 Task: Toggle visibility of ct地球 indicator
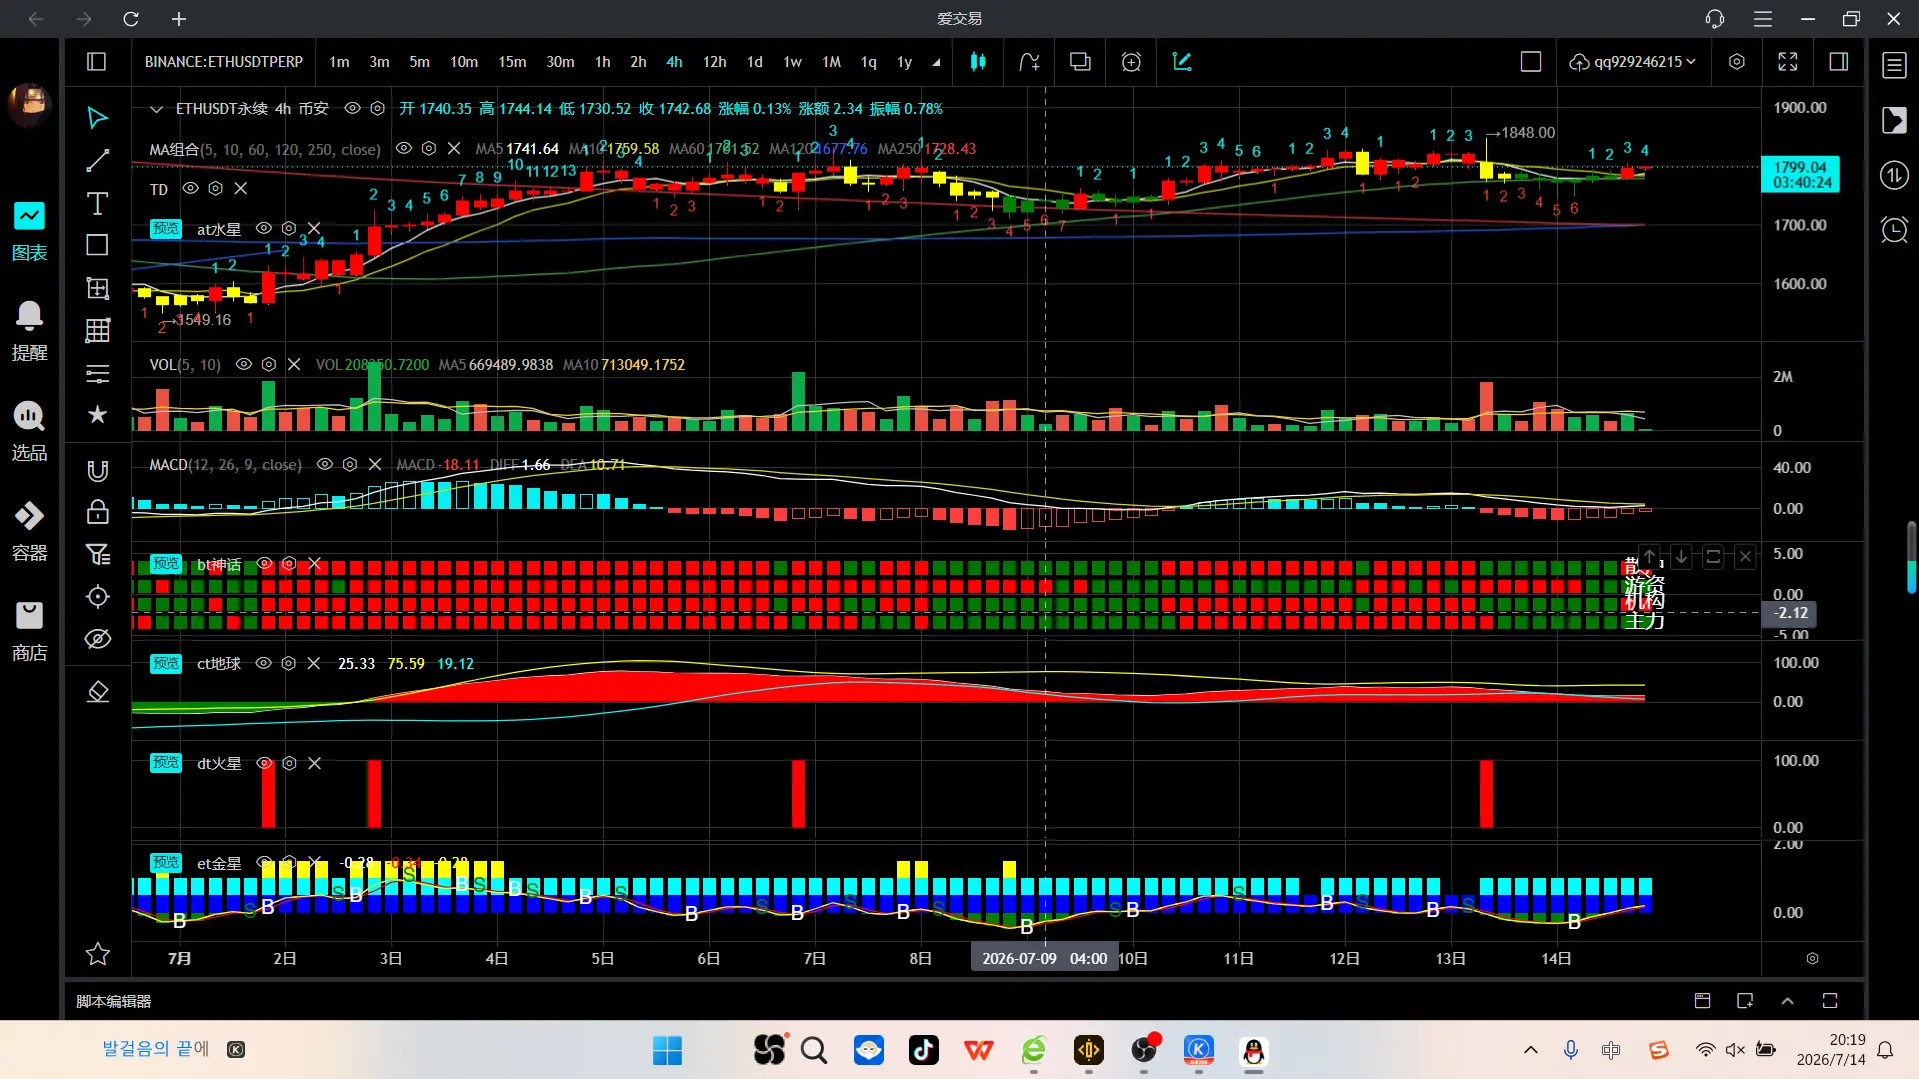tap(264, 663)
